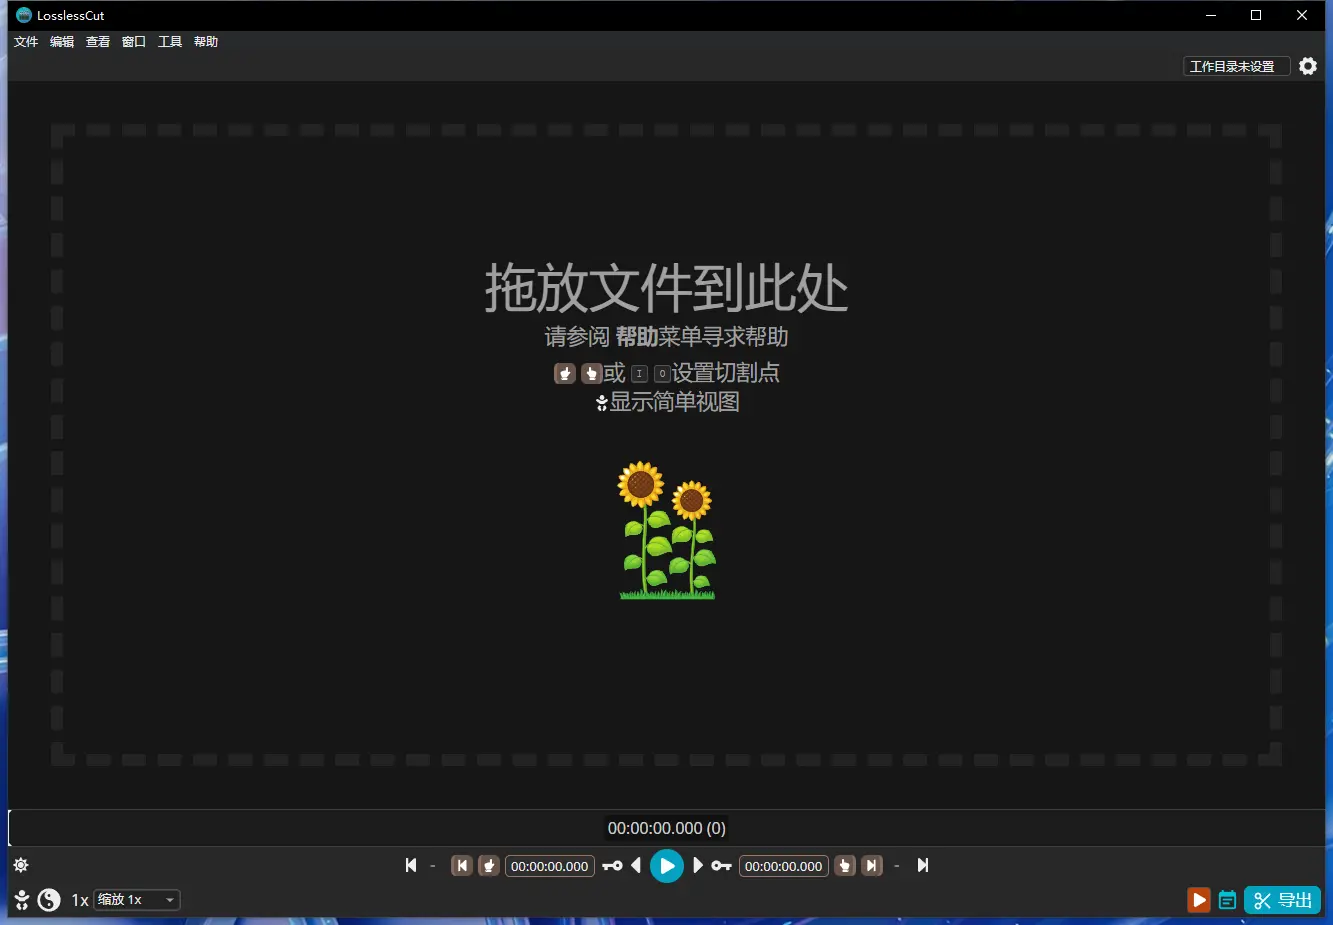Viewport: 1333px width, 925px height.
Task: Toggle the 1x playback speed control
Action: point(79,899)
